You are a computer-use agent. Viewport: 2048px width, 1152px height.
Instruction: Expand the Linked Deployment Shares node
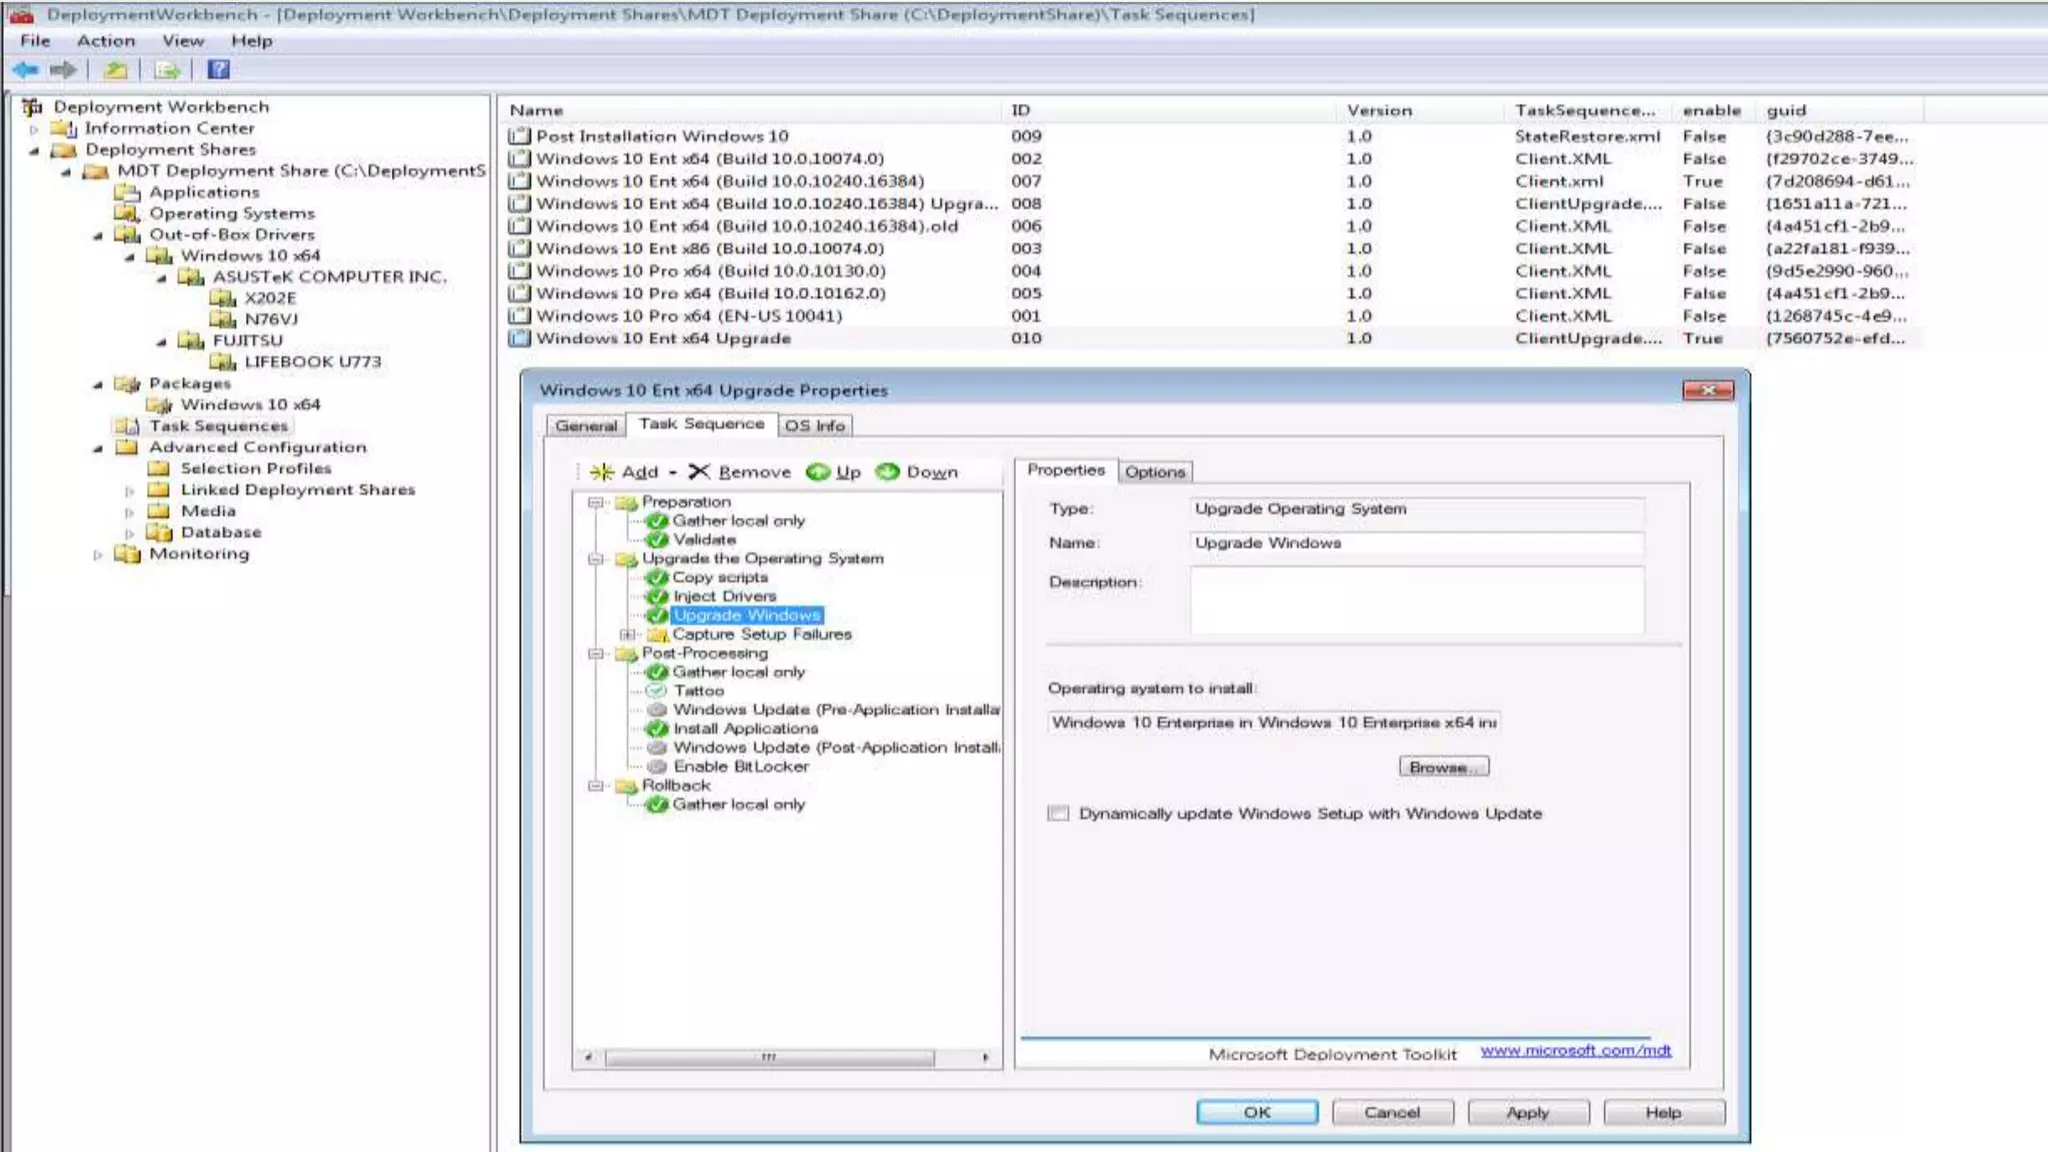click(x=129, y=491)
